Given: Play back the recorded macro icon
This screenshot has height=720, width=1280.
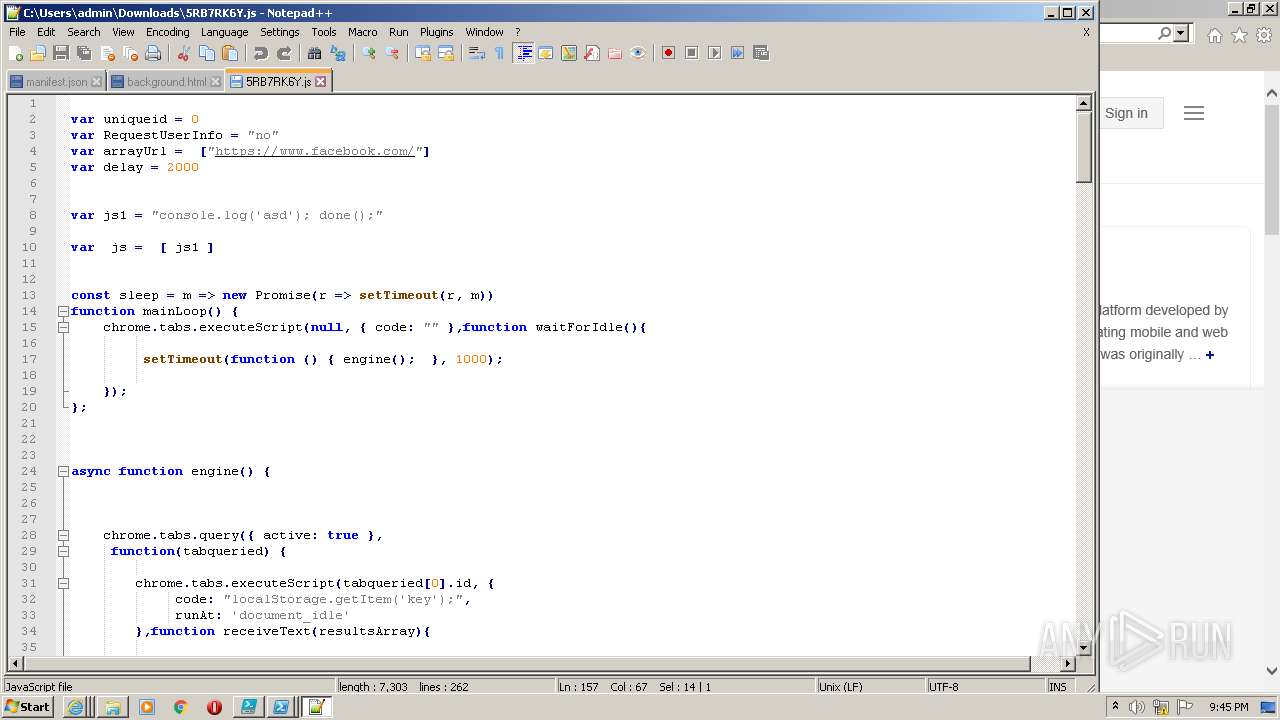Looking at the screenshot, I should 715,53.
